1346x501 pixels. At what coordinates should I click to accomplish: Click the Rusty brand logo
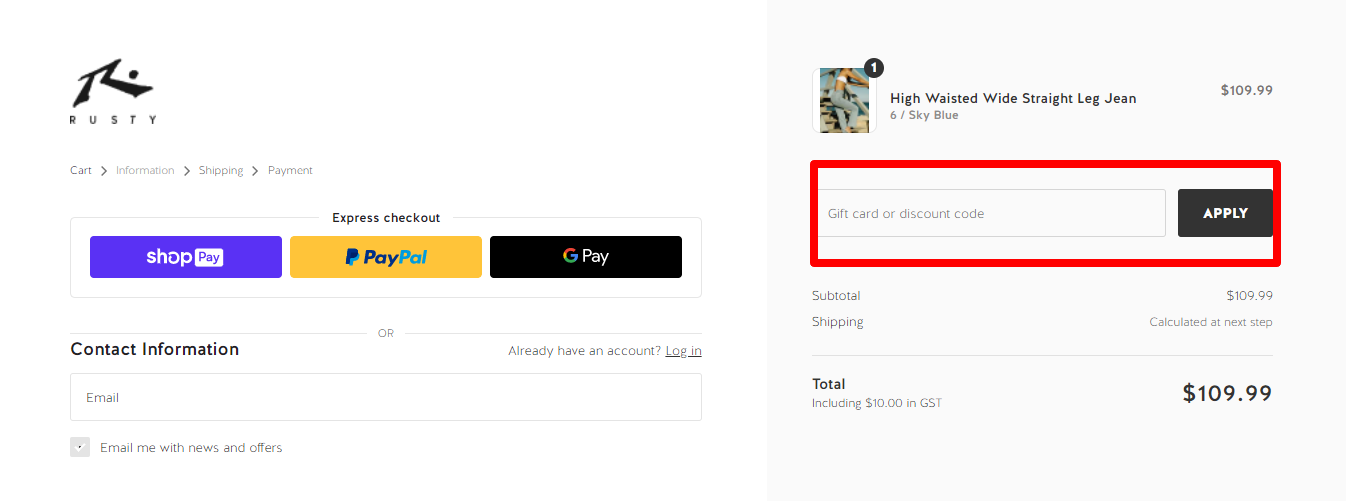click(x=113, y=92)
